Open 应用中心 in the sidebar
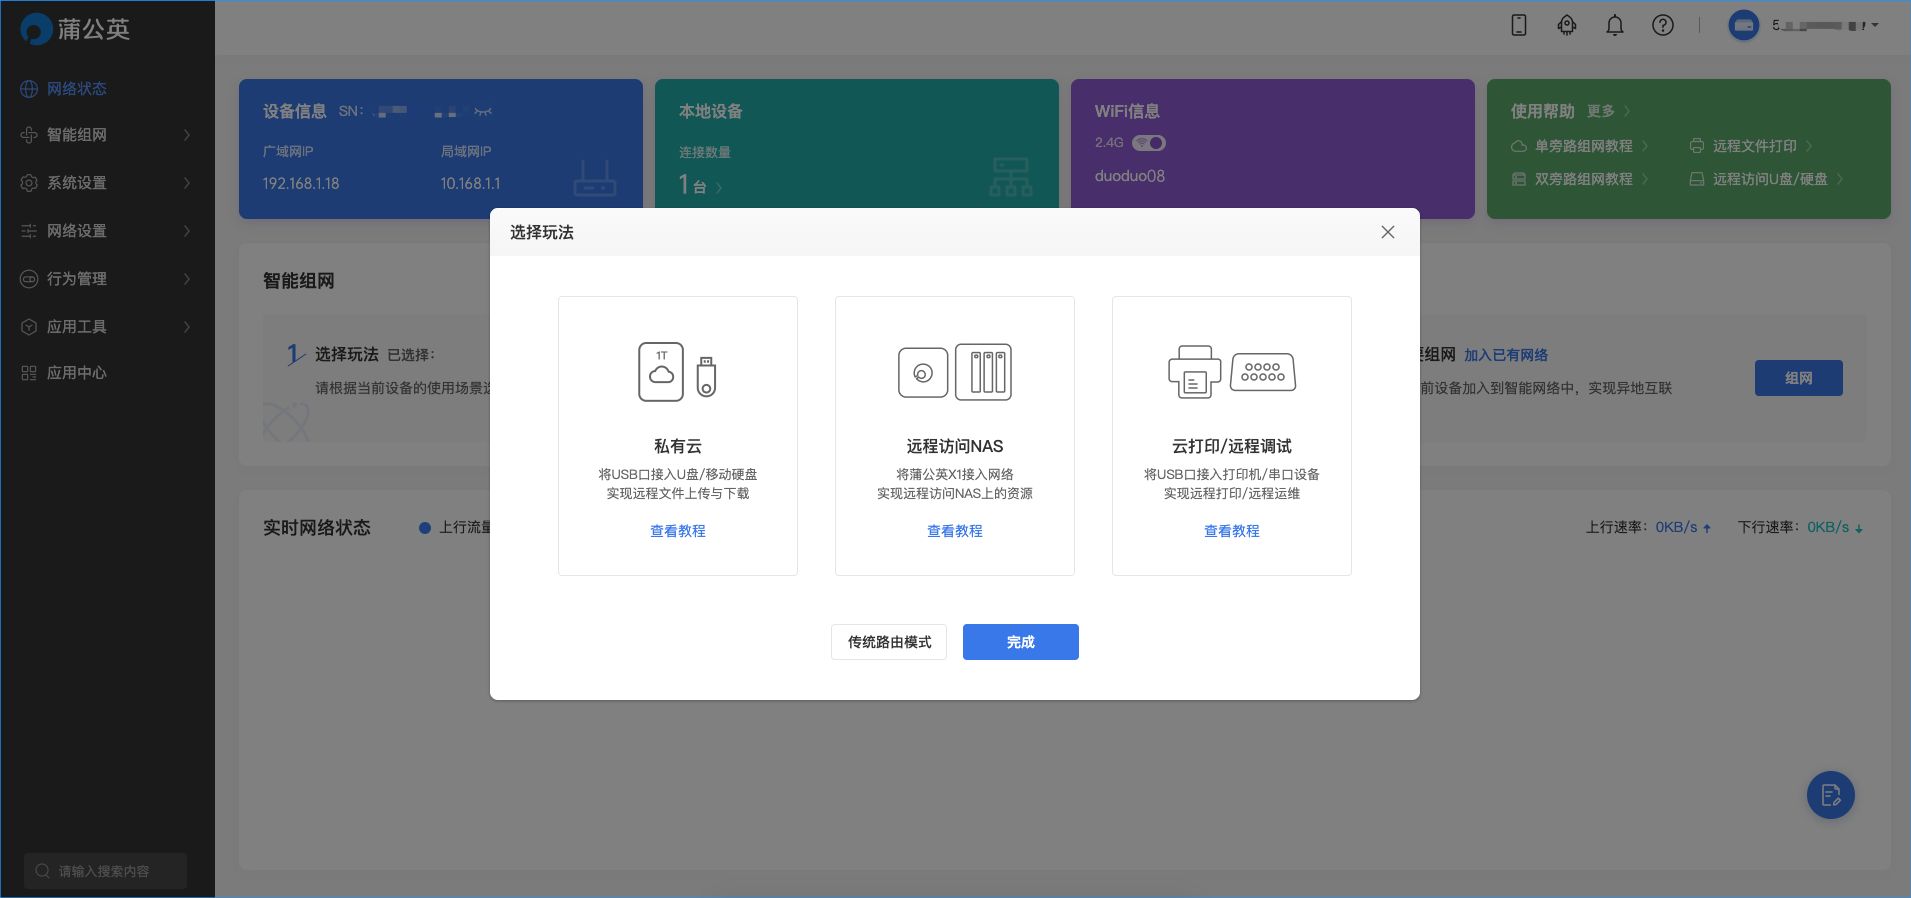The image size is (1911, 898). pos(76,373)
